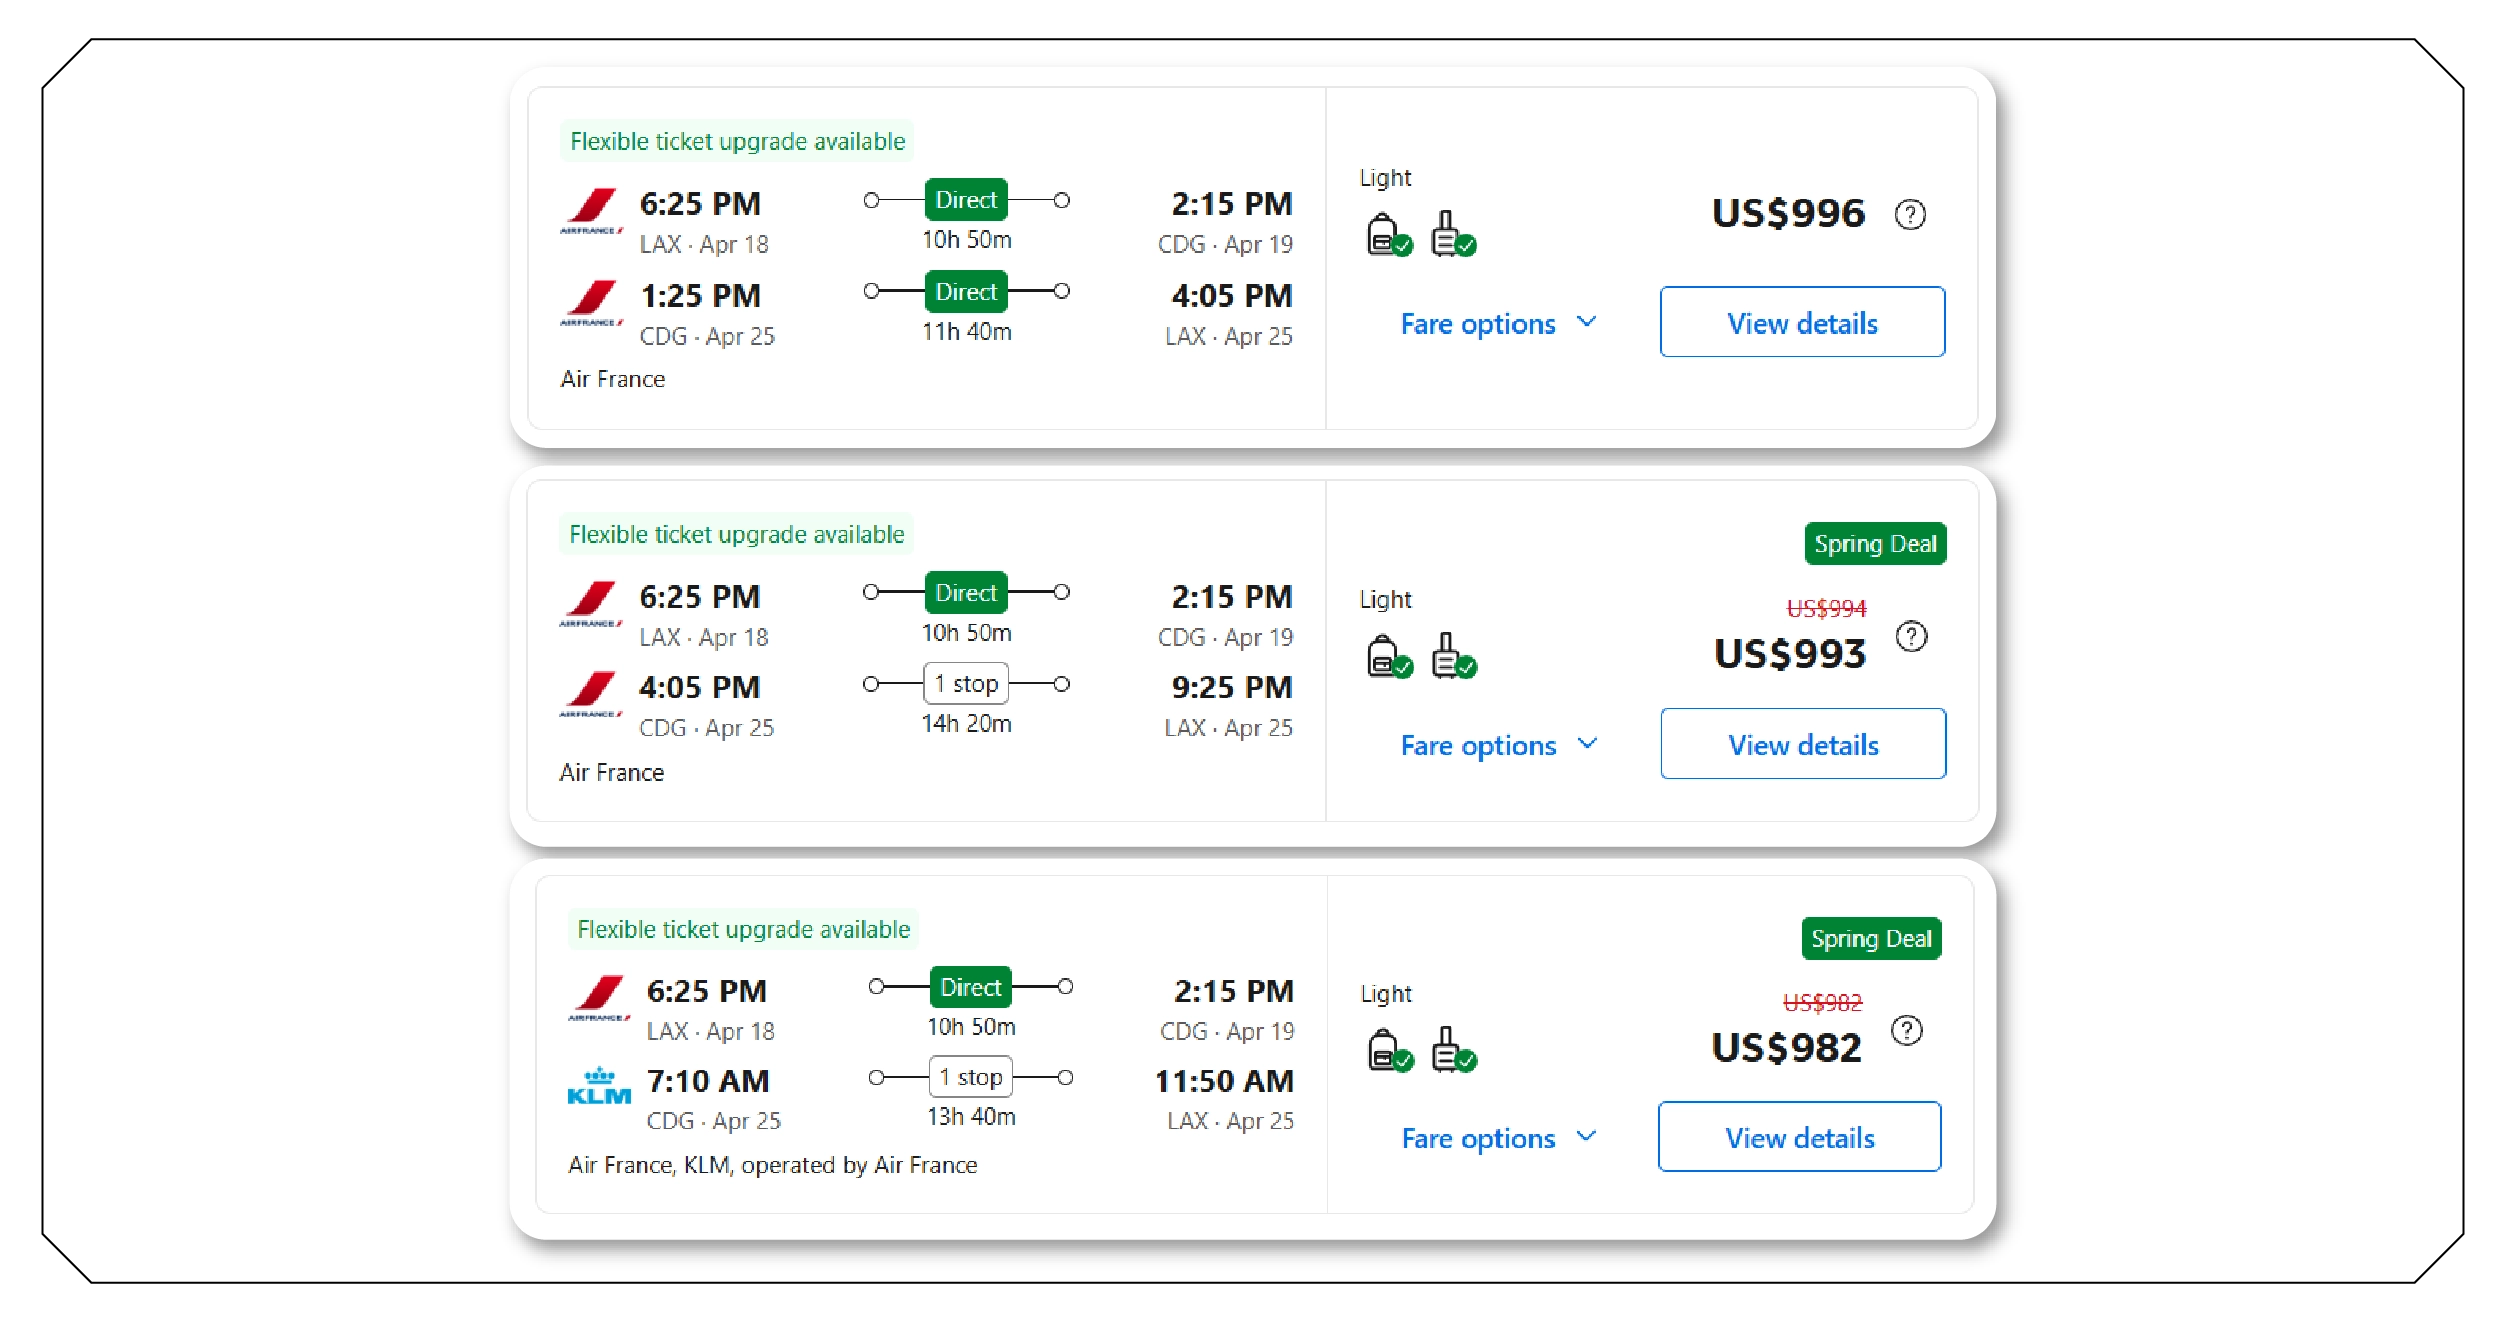Open View details for the US$996 flight
Viewport: 2507px width, 1322px height.
point(1801,322)
